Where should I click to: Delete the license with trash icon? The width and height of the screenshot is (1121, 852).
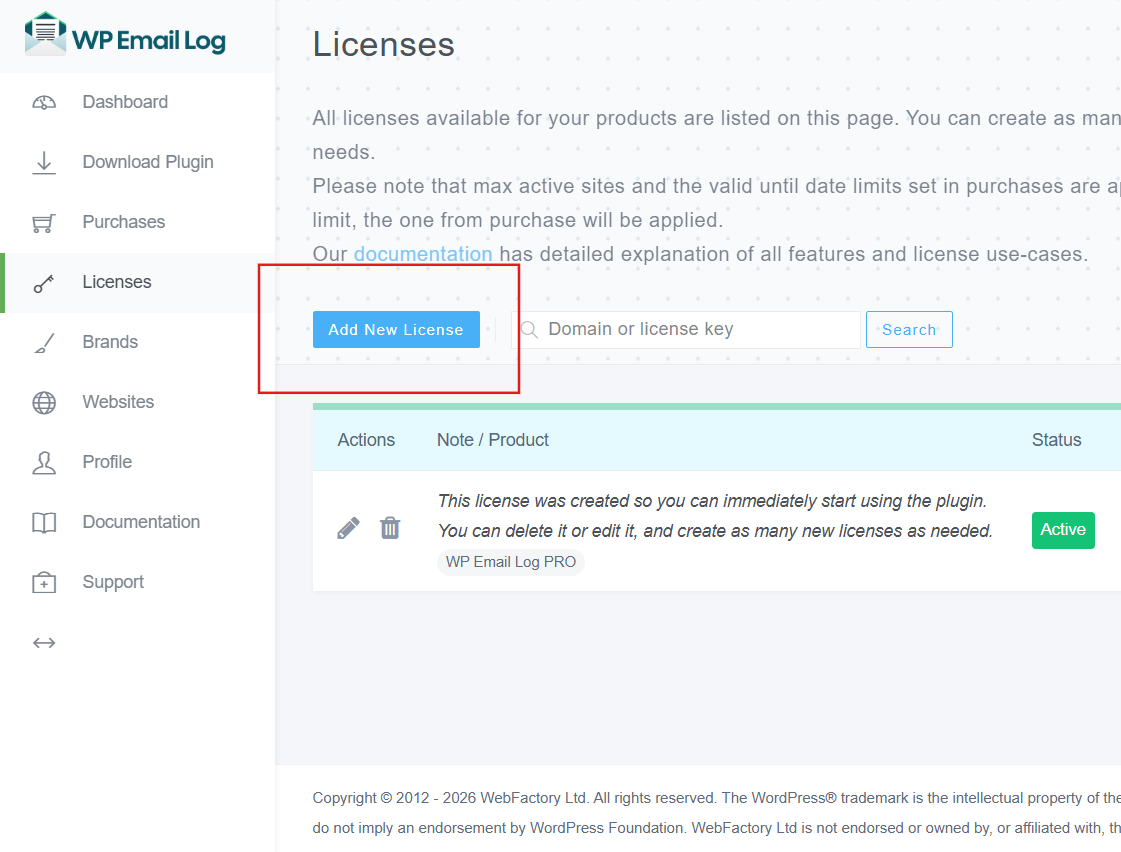point(390,528)
